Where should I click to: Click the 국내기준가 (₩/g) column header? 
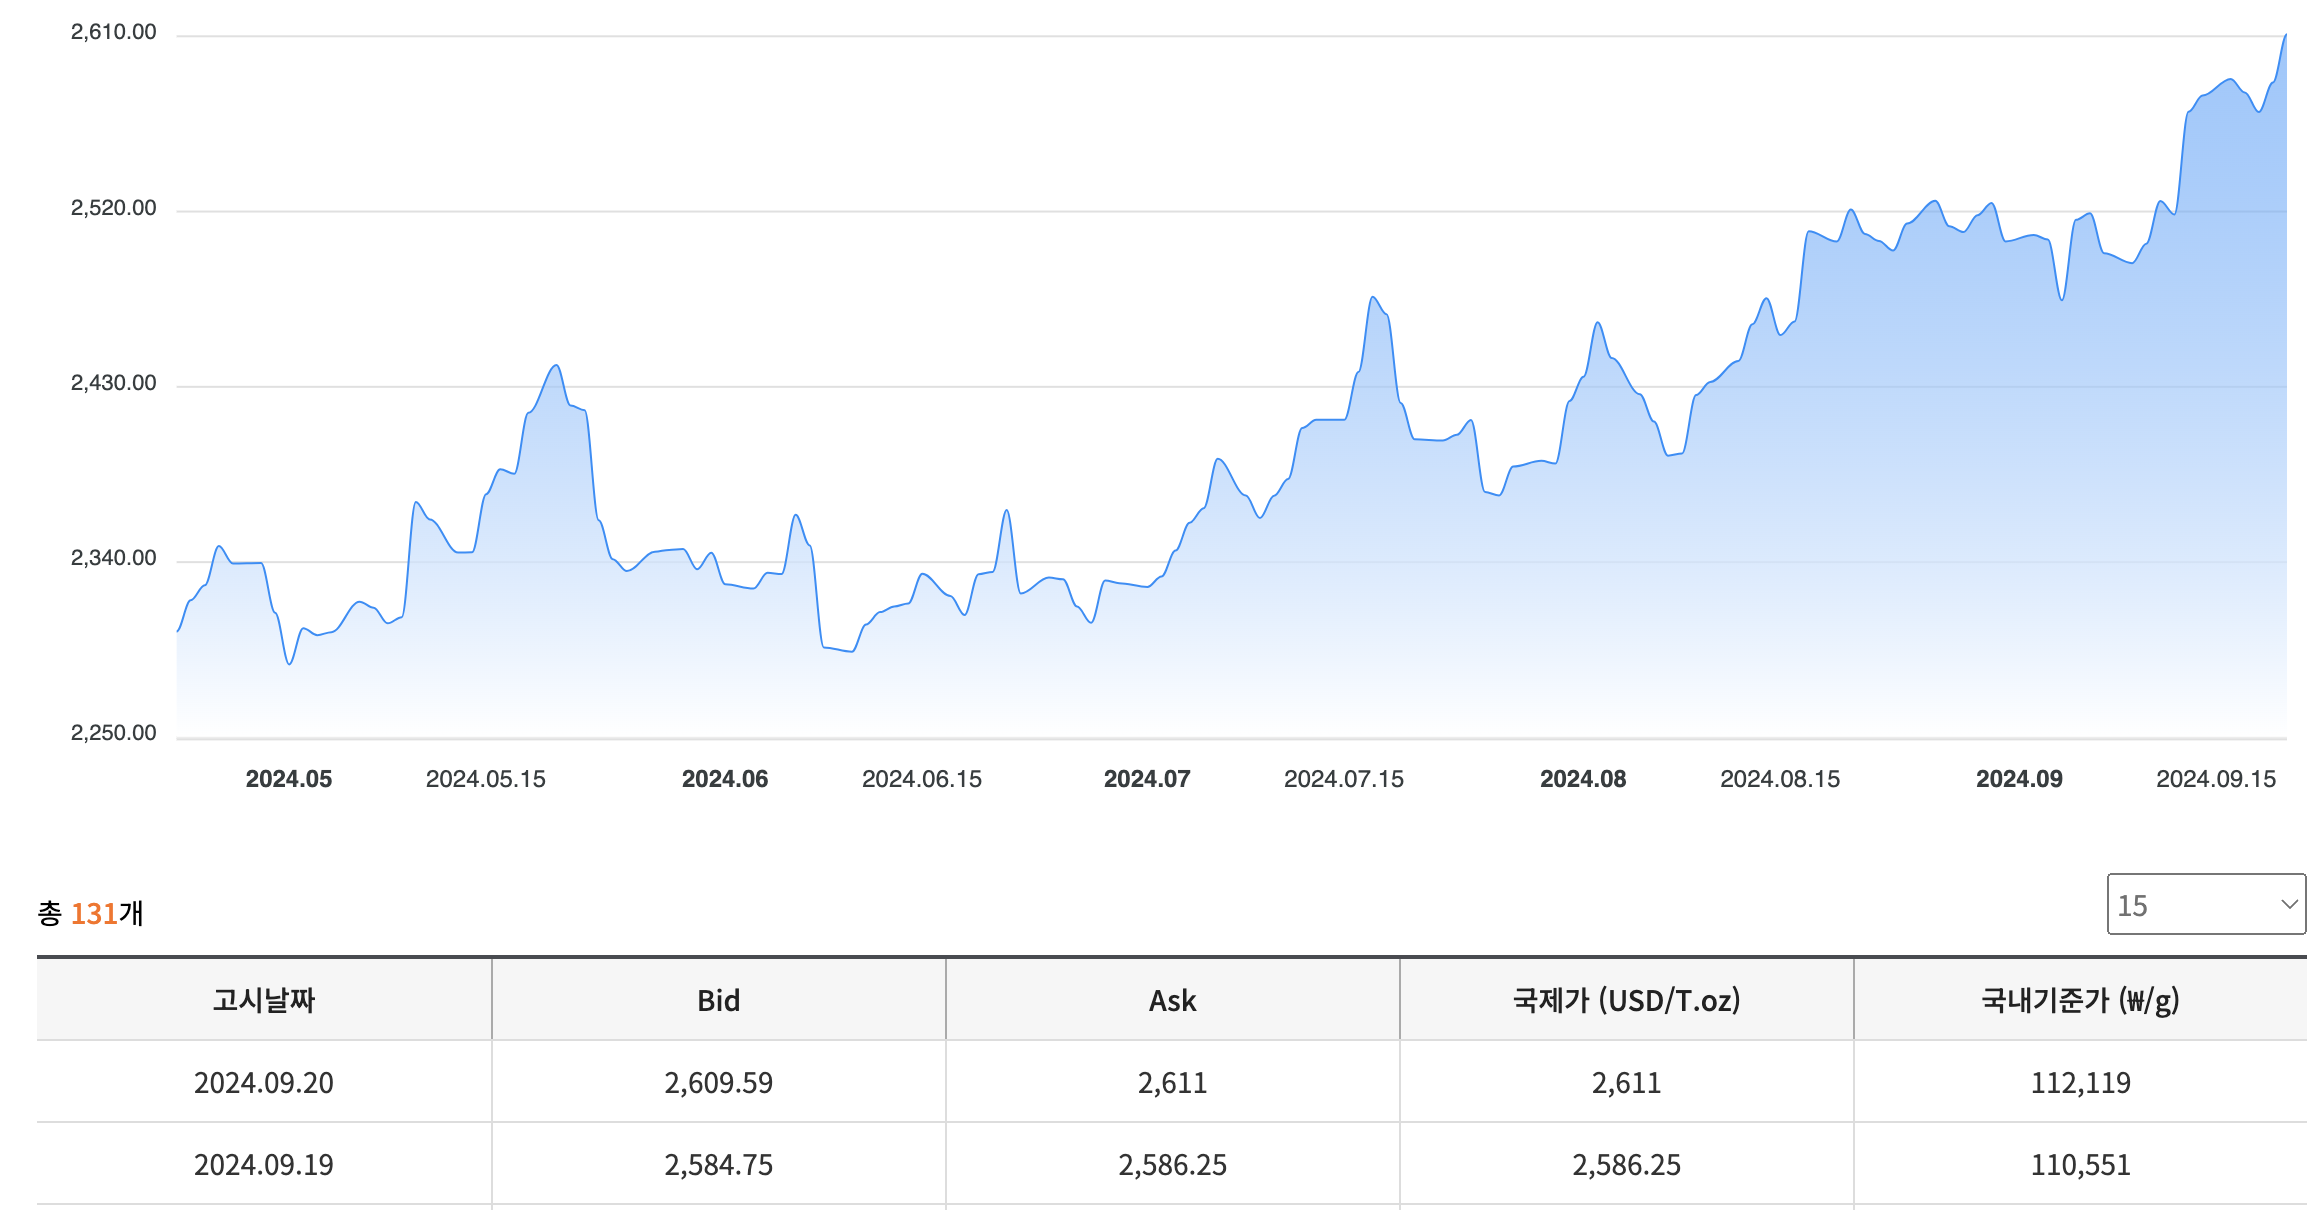tap(2080, 1000)
